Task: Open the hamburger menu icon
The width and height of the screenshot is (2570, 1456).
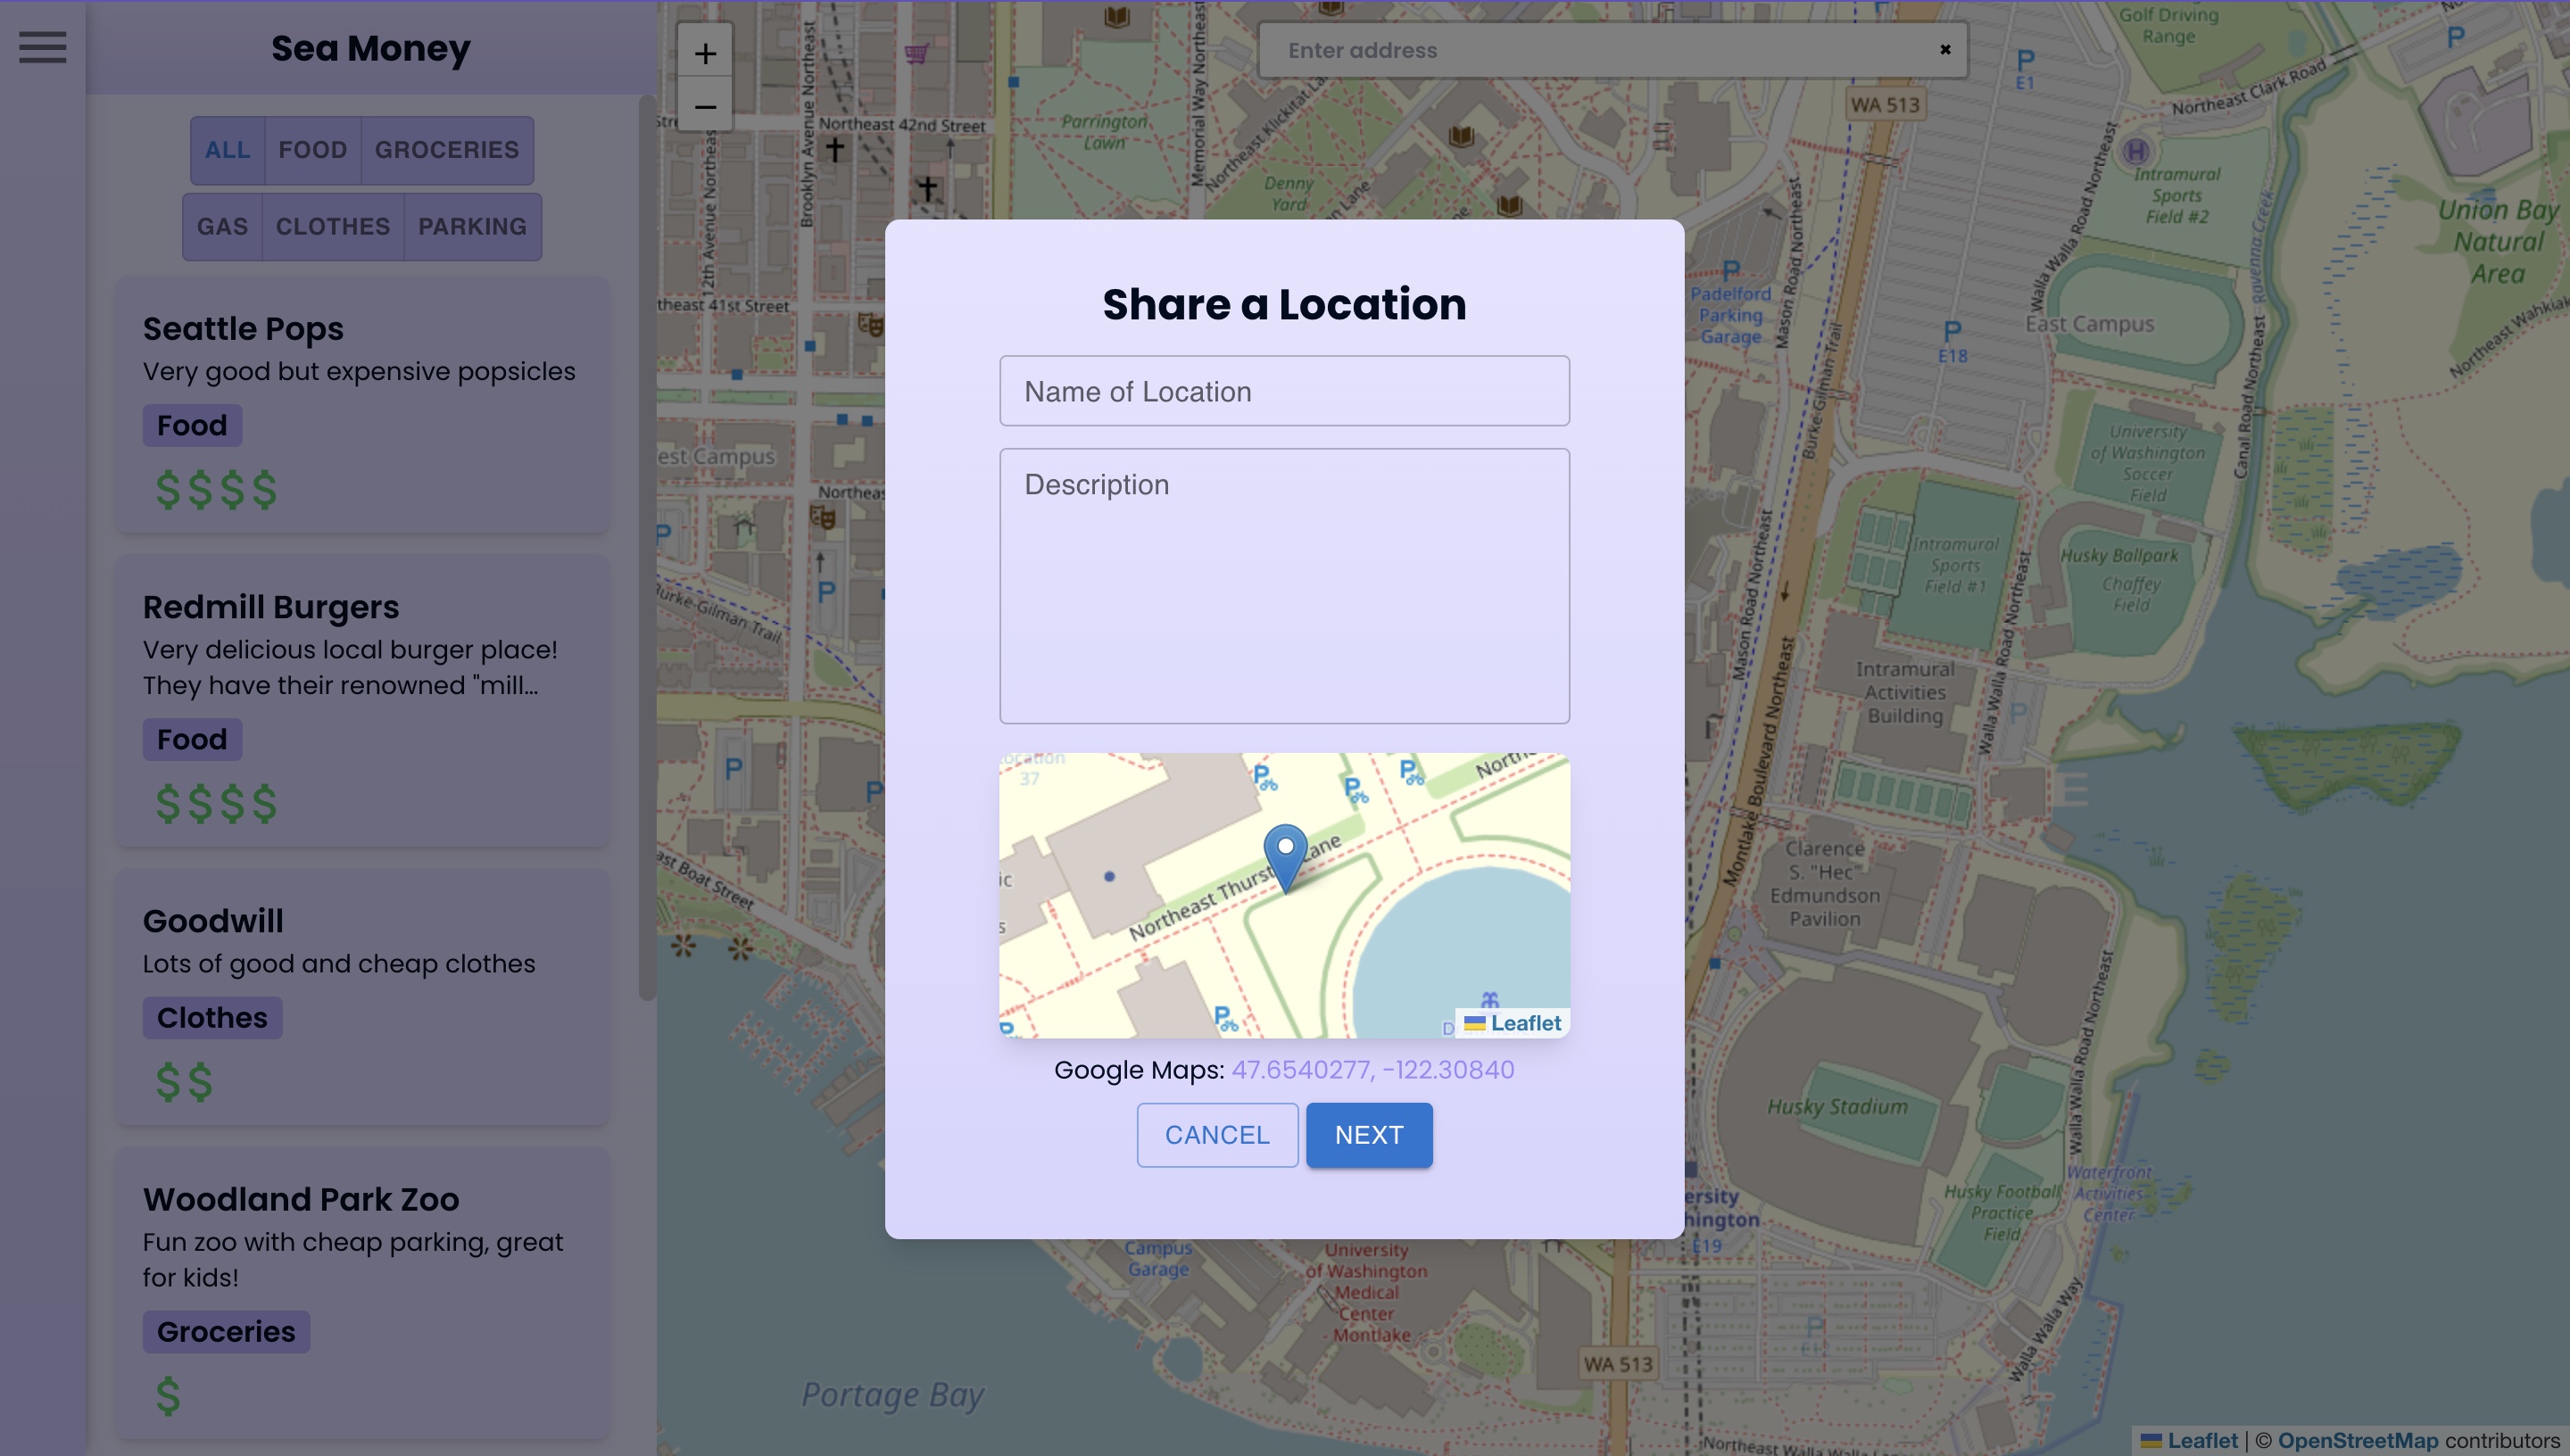Action: coord(42,47)
